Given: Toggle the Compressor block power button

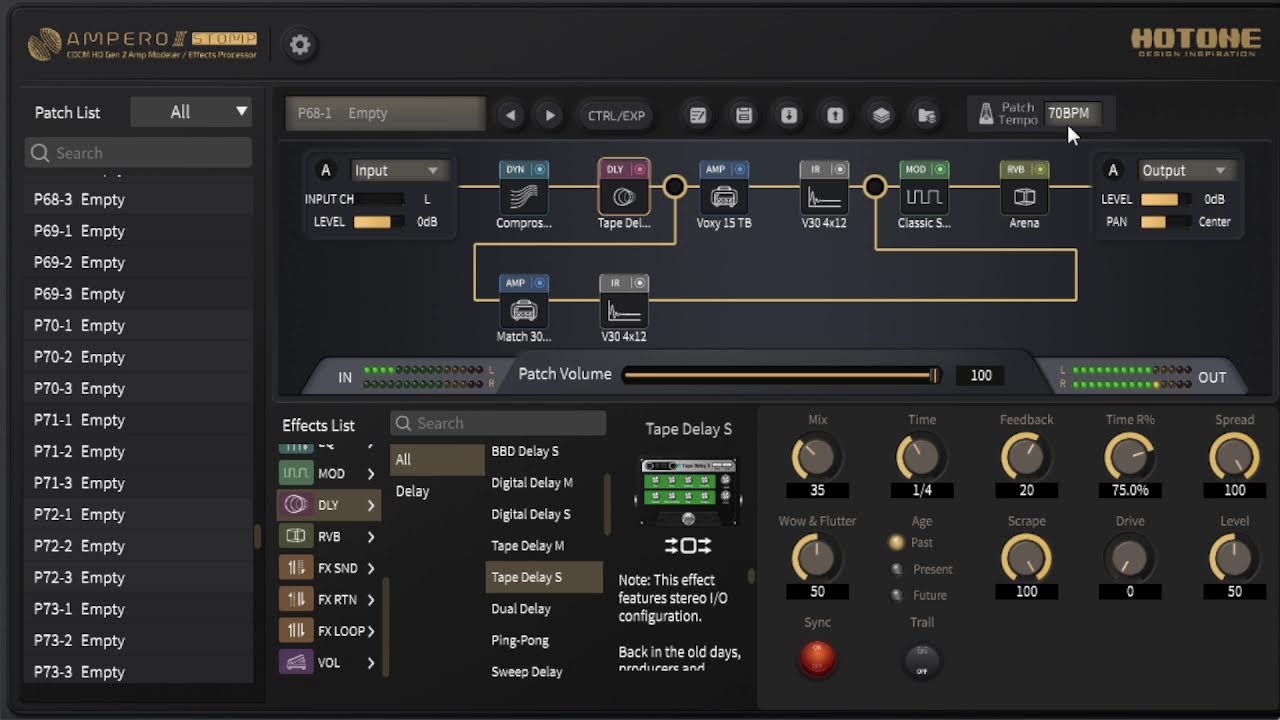Looking at the screenshot, I should click(x=540, y=170).
